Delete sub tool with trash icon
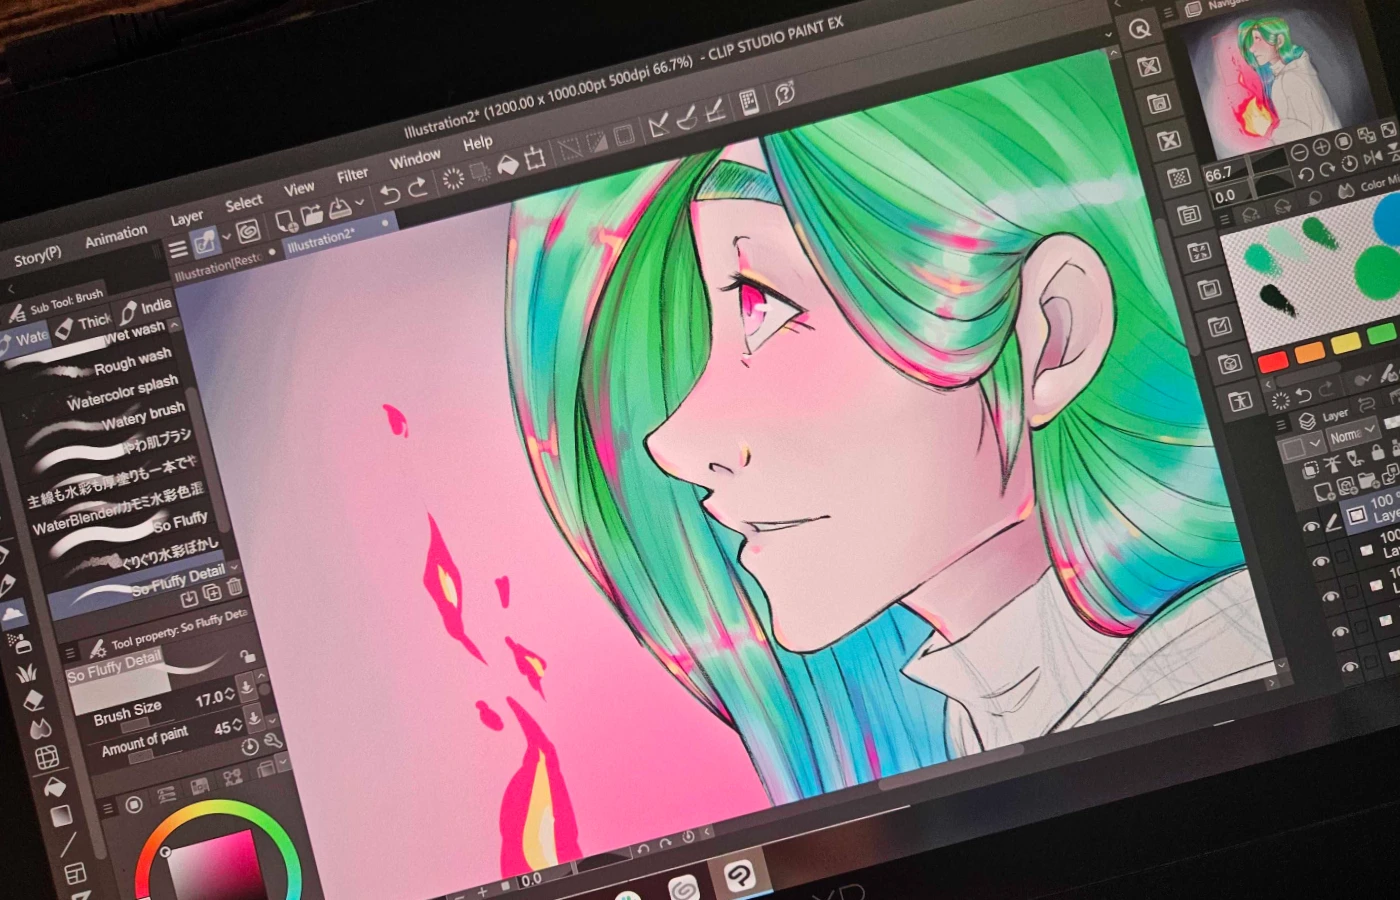This screenshot has width=1400, height=900. [x=234, y=587]
